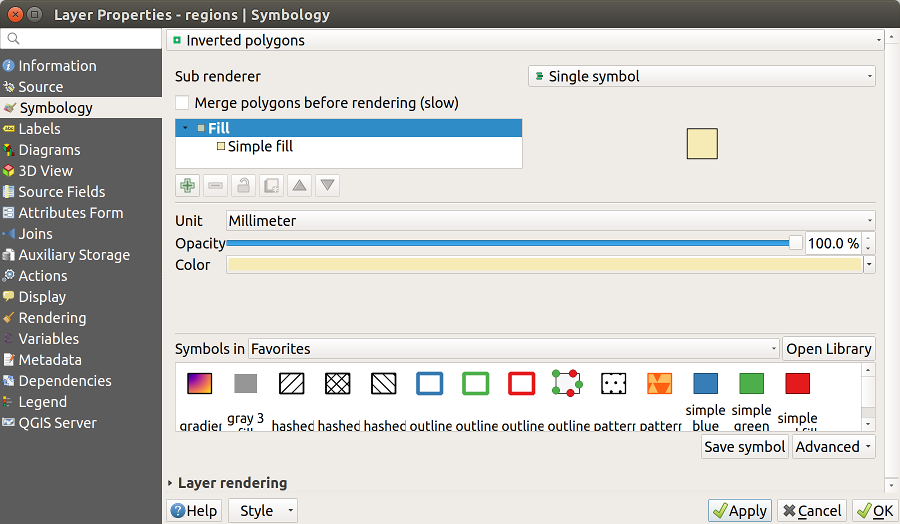The width and height of the screenshot is (900, 524).
Task: Select Simple fill in the symbol tree
Action: click(260, 147)
